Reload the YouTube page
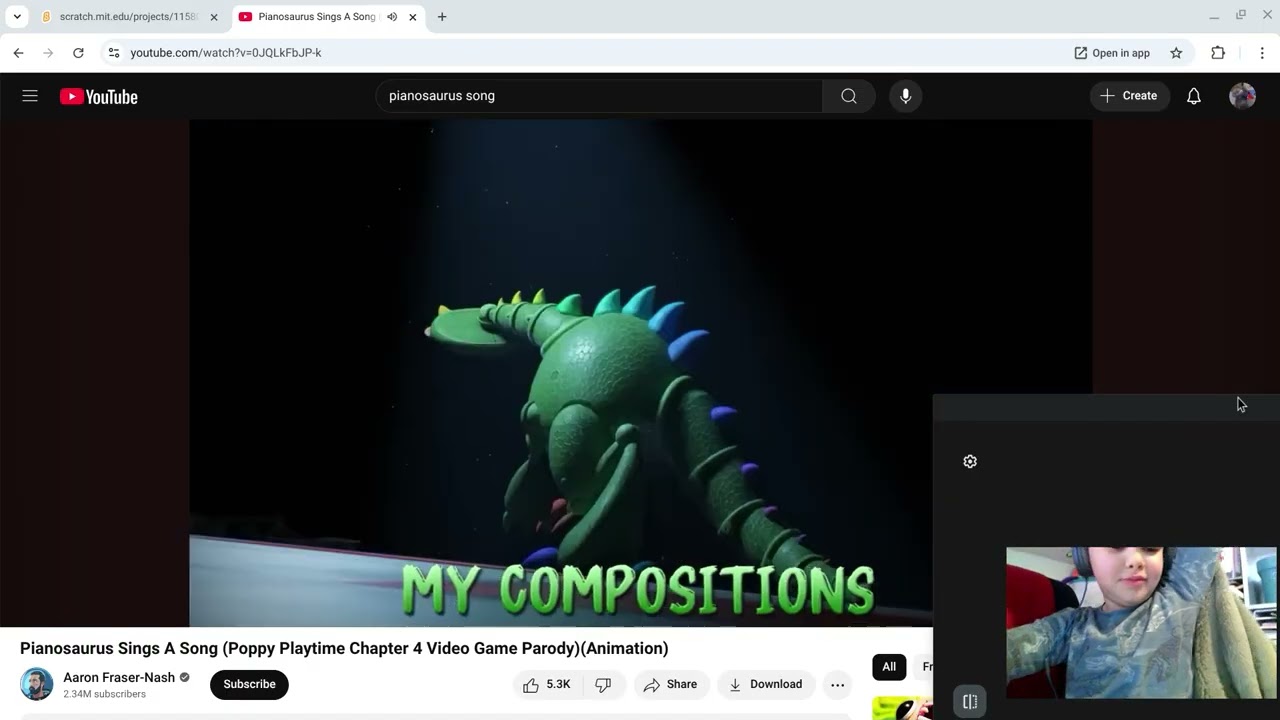 tap(78, 53)
